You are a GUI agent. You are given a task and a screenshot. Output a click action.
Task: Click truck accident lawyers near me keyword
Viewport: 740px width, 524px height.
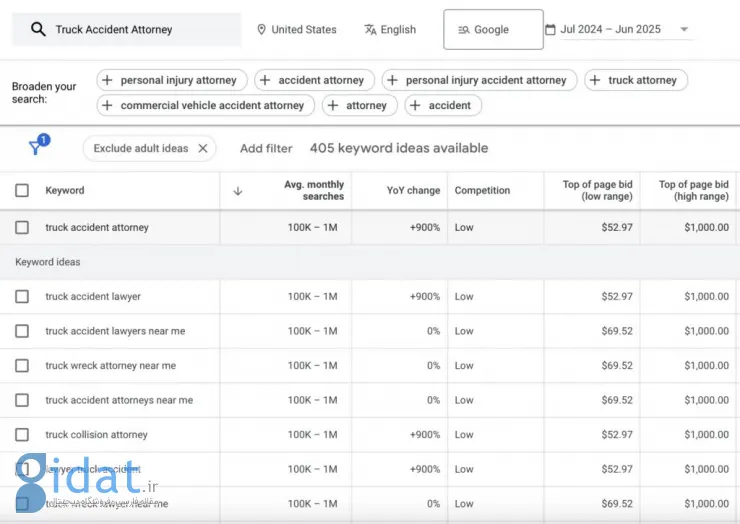tap(115, 331)
